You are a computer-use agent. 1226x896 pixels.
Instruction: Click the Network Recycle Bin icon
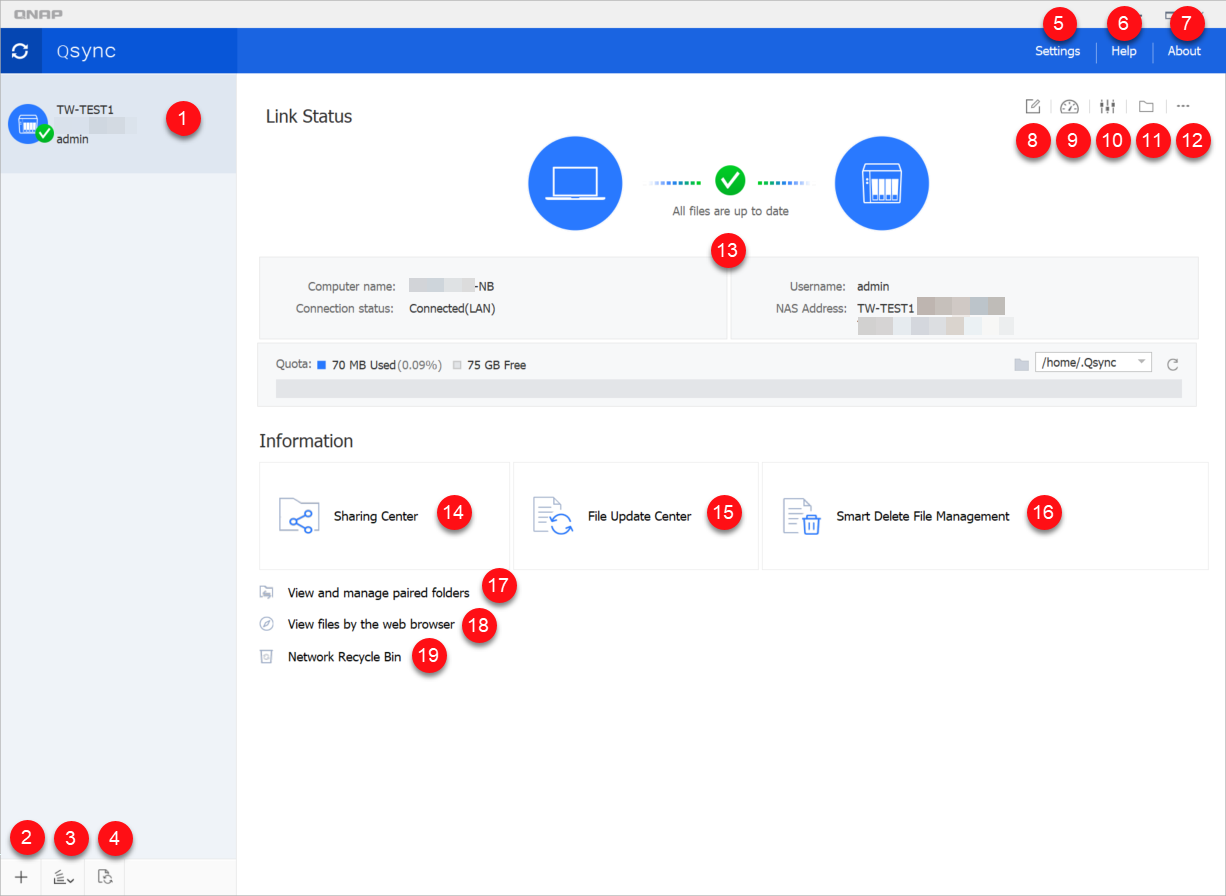point(266,657)
